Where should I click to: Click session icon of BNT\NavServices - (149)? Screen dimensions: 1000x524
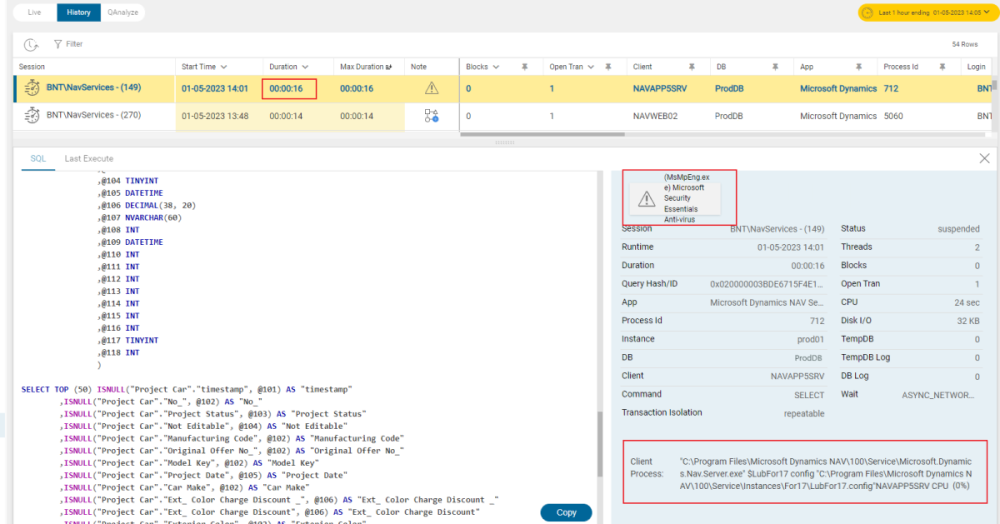click(x=32, y=88)
